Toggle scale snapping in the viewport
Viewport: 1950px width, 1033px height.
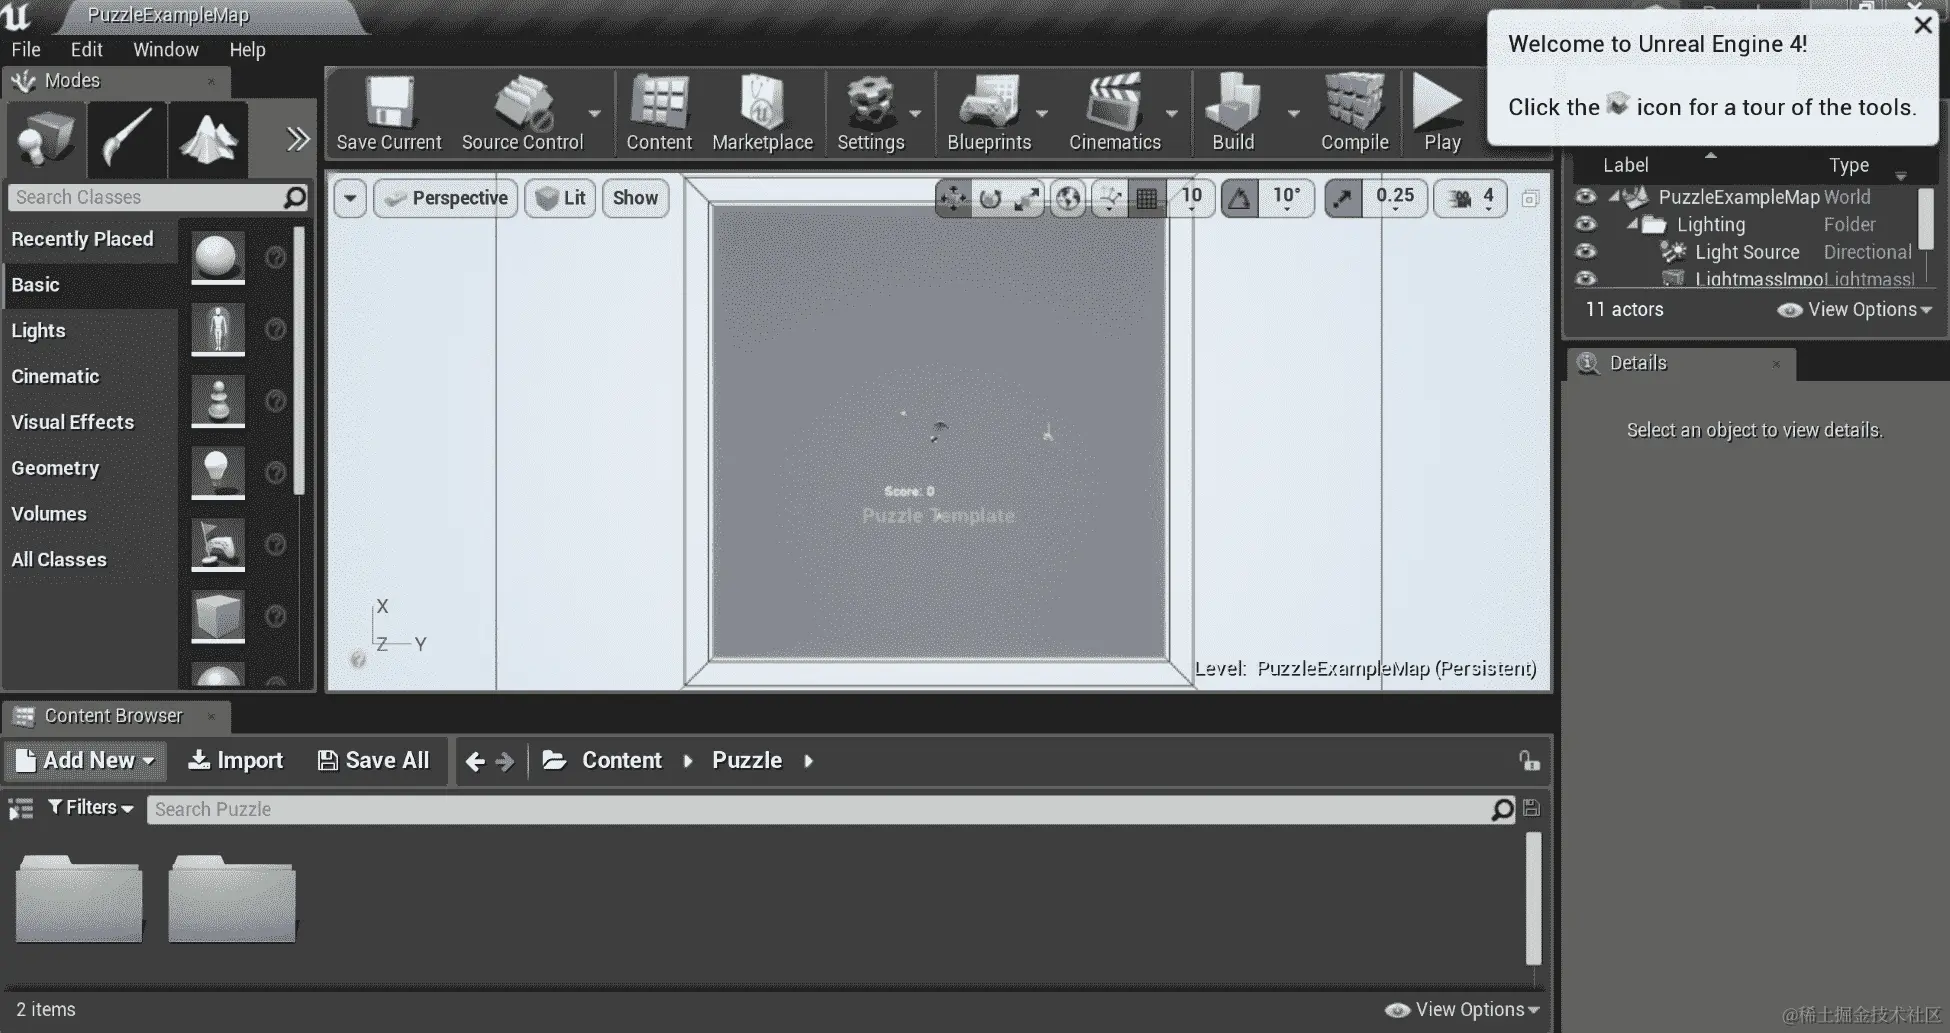pos(1343,198)
